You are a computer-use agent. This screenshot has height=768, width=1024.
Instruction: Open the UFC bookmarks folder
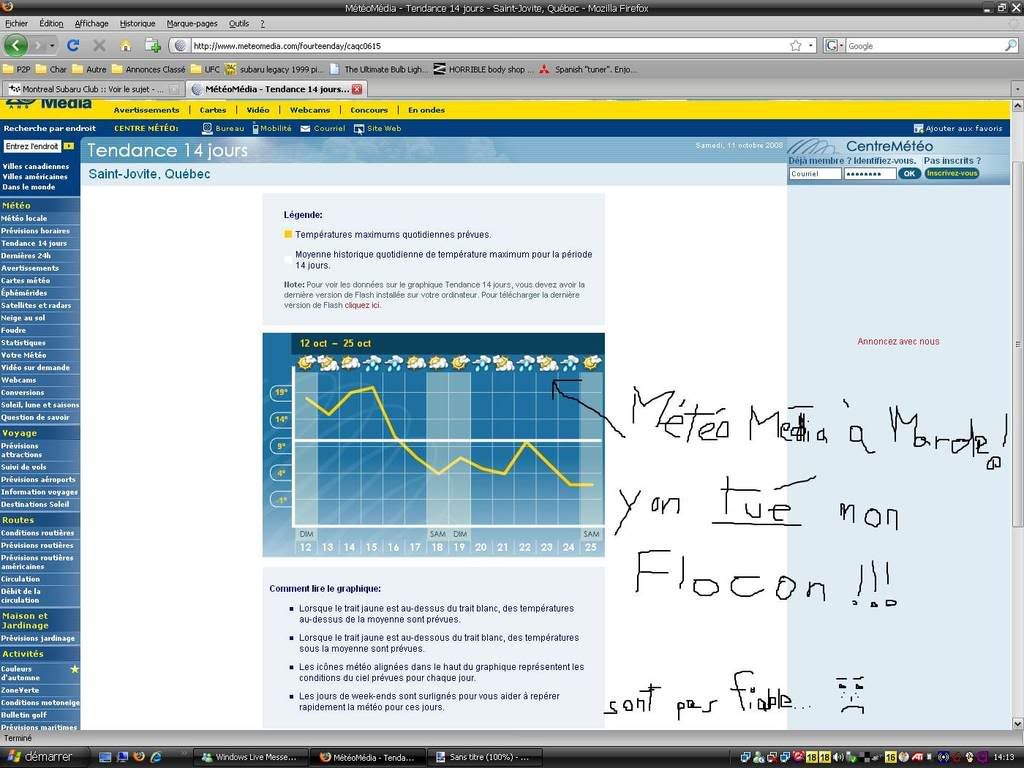(206, 69)
